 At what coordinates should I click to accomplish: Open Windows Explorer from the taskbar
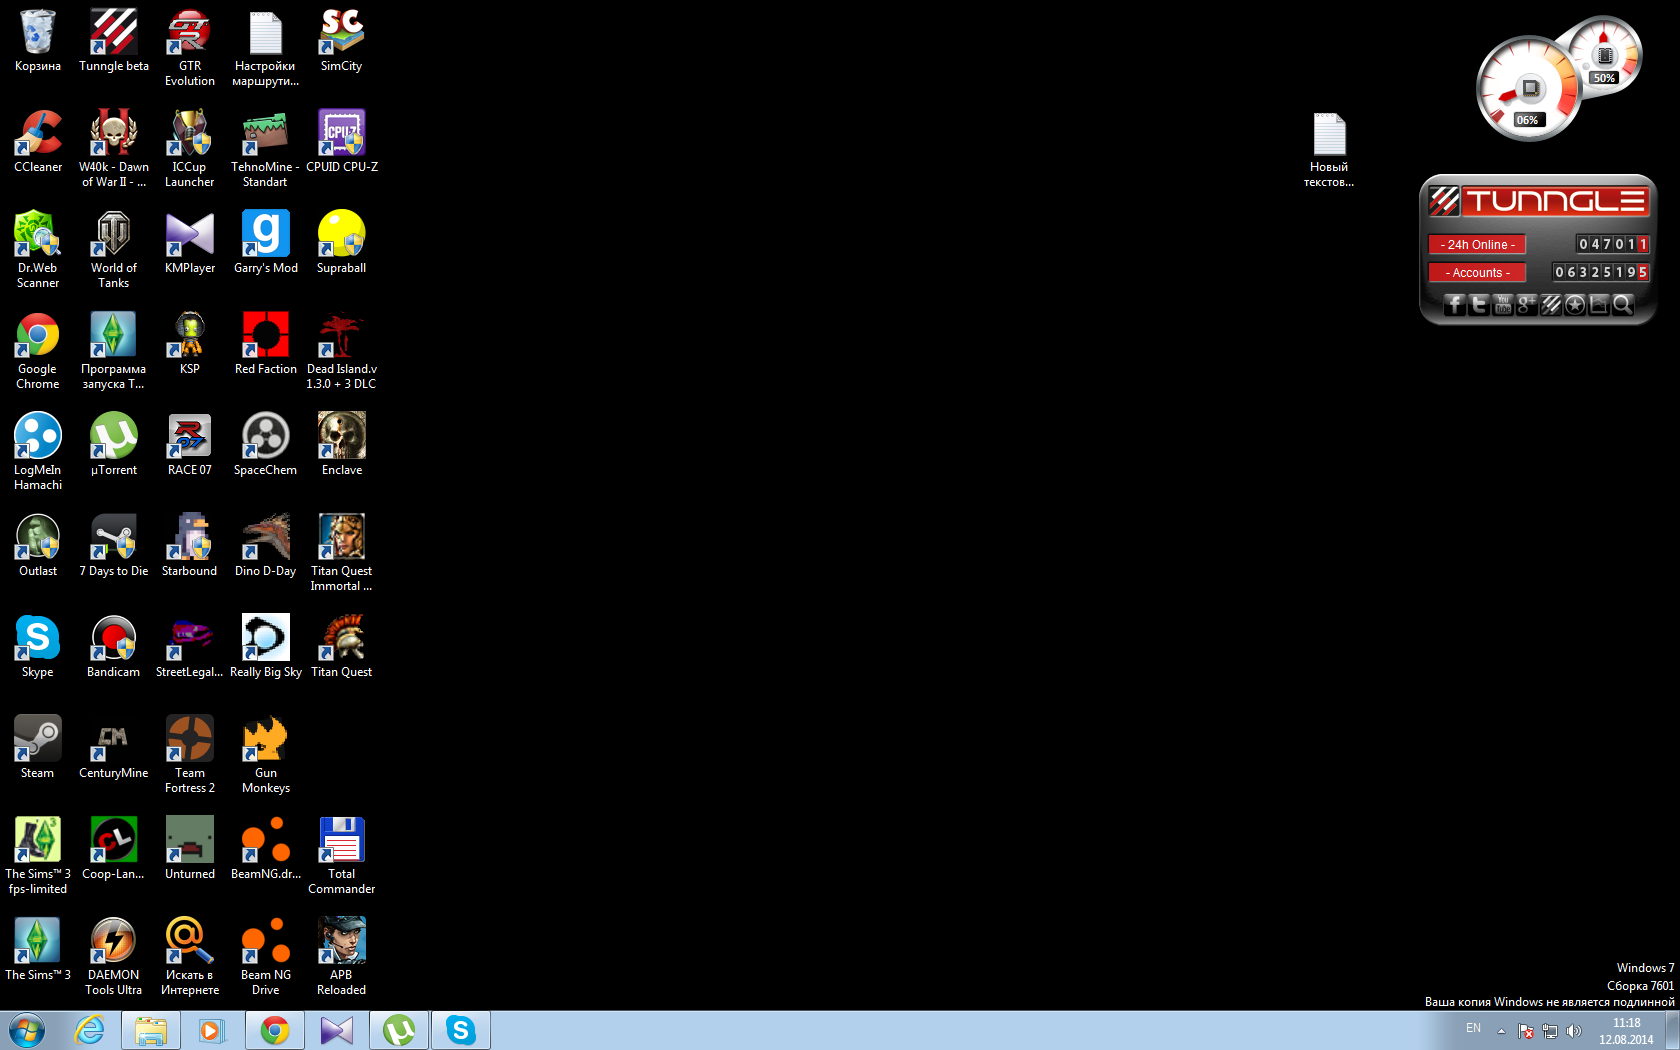click(x=151, y=1029)
